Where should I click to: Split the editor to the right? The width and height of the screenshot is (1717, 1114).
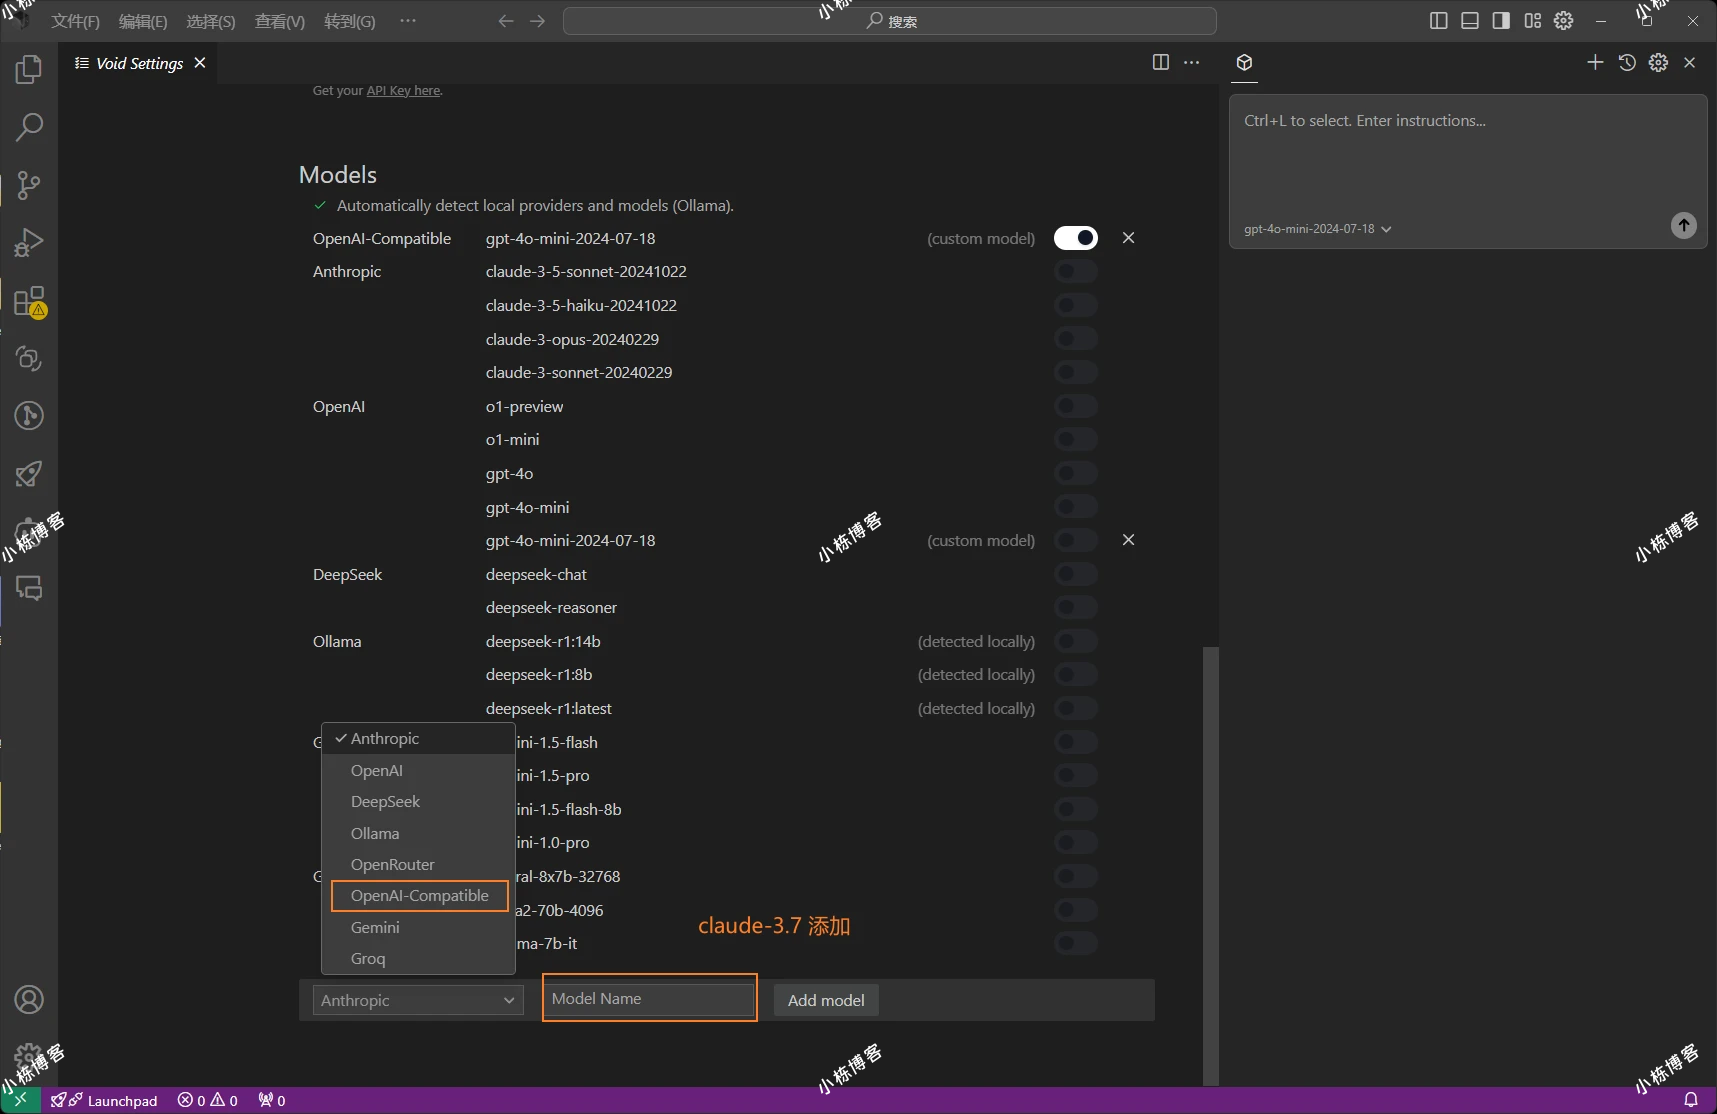1160,63
